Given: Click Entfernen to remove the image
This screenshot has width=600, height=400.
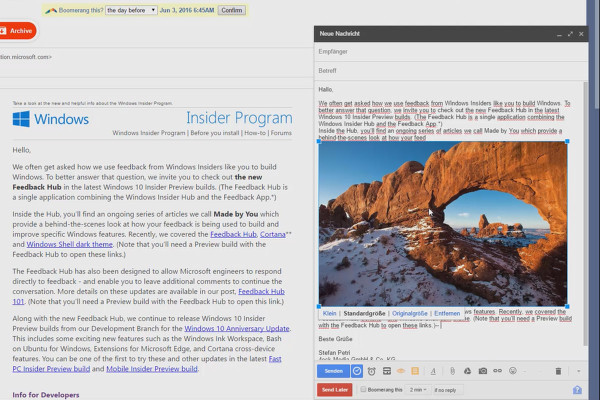Looking at the screenshot, I should click(447, 313).
